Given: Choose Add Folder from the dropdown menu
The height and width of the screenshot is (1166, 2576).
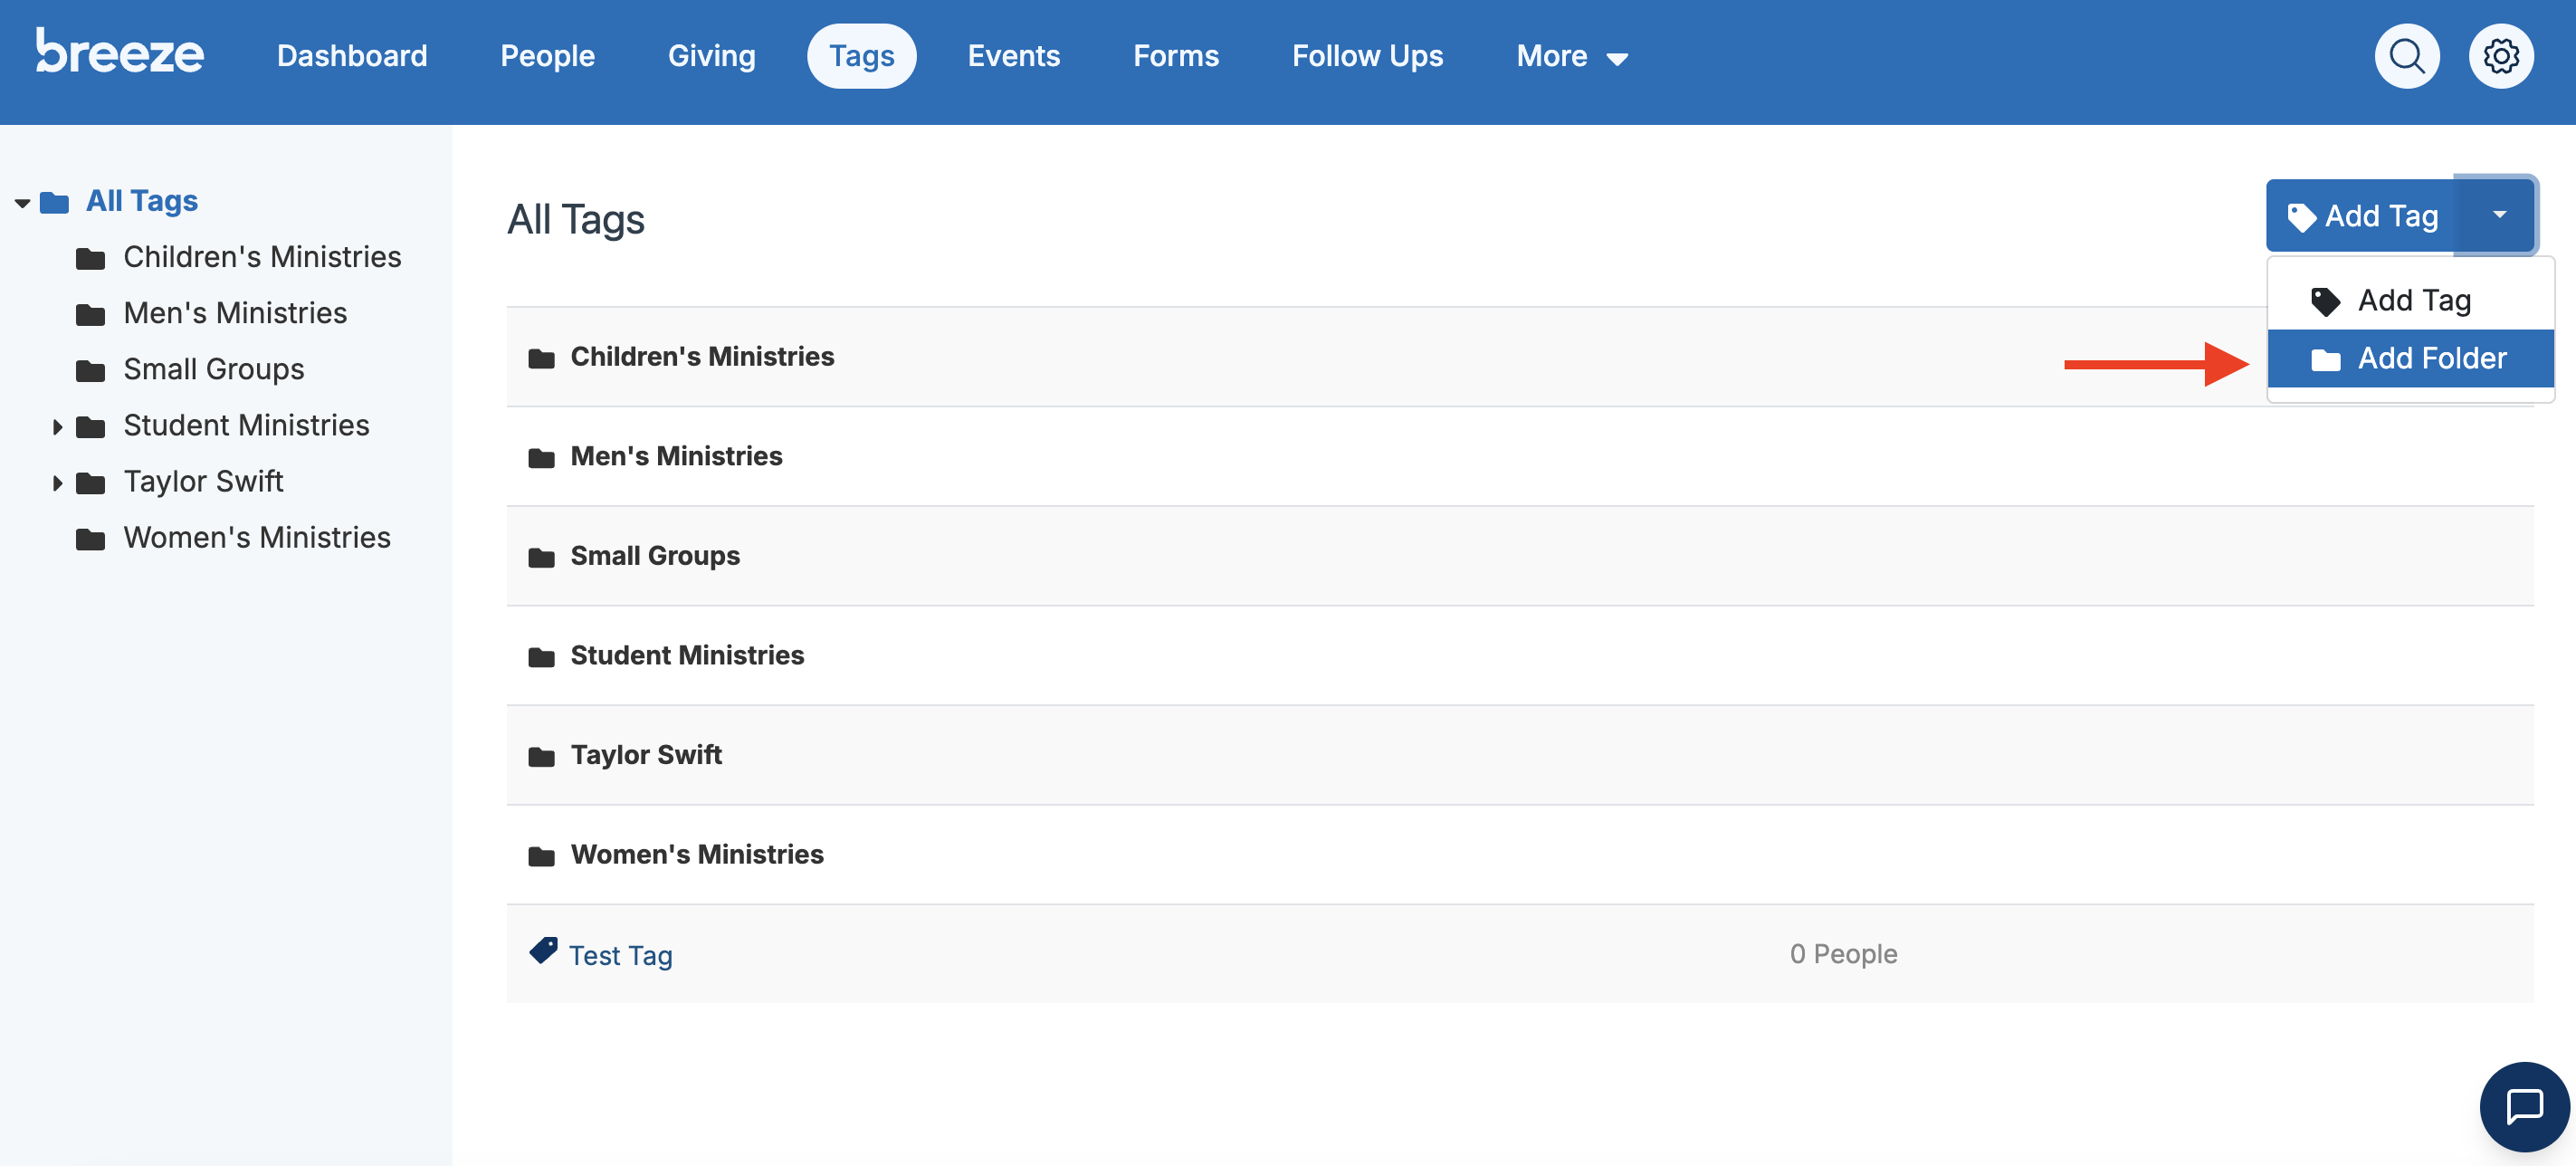Looking at the screenshot, I should point(2410,358).
